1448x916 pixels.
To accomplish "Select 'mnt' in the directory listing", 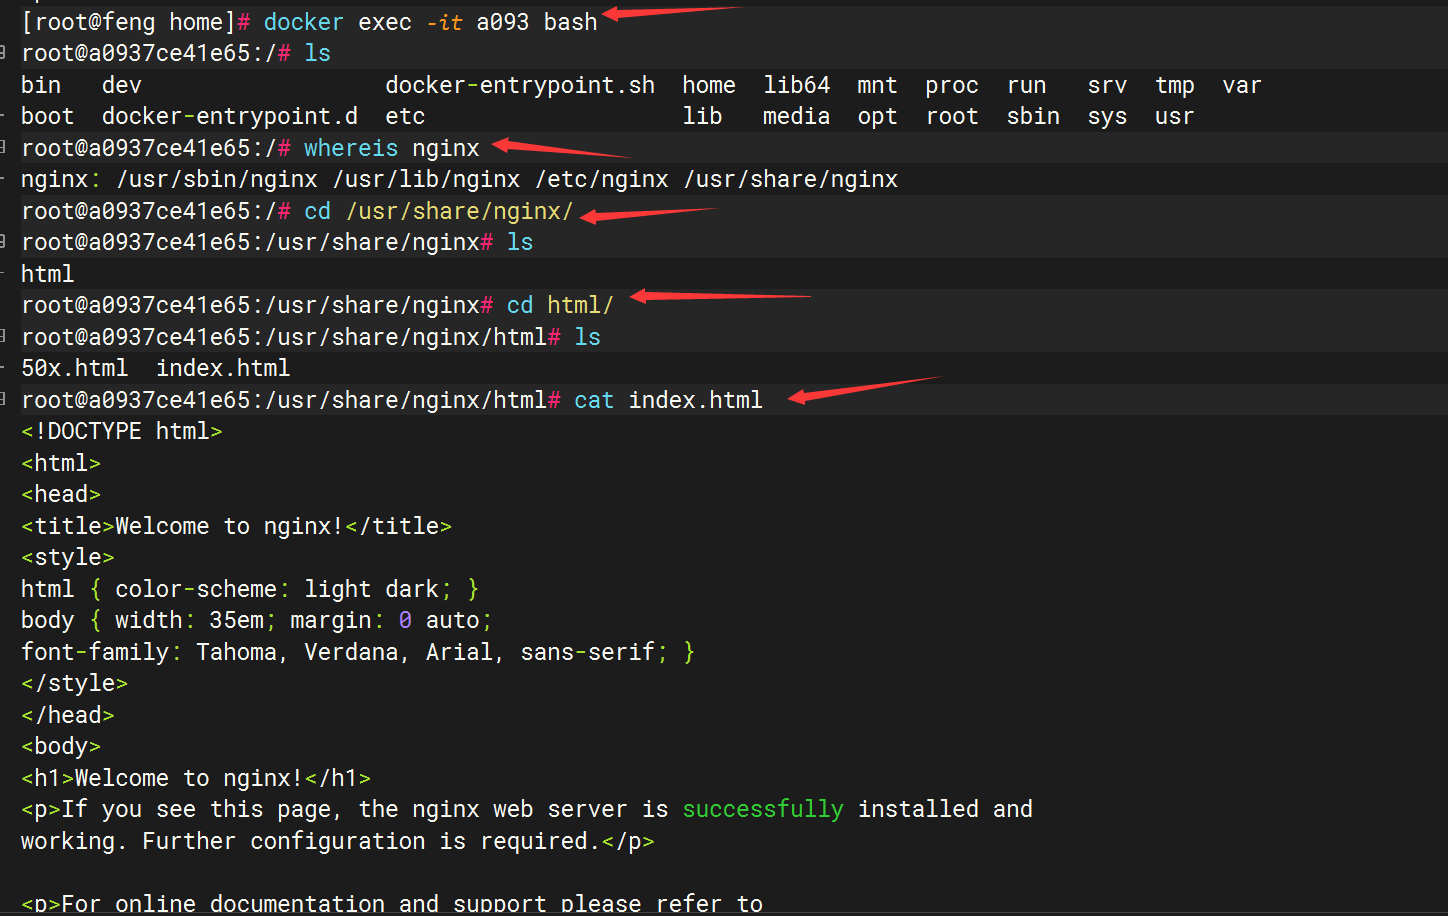I will coord(877,85).
